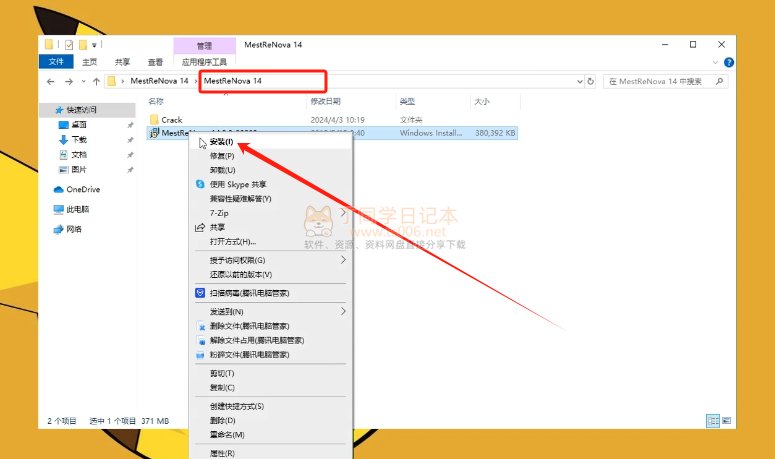The image size is (775, 459).
Task: Switch to the 查看 ribbon tab
Action: (155, 62)
